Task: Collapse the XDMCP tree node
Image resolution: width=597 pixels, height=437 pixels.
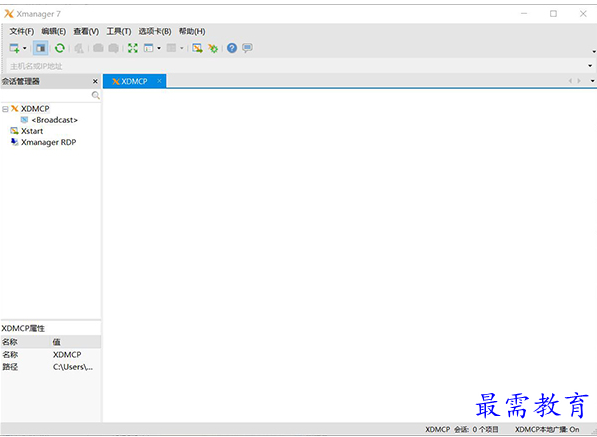Action: pos(5,109)
